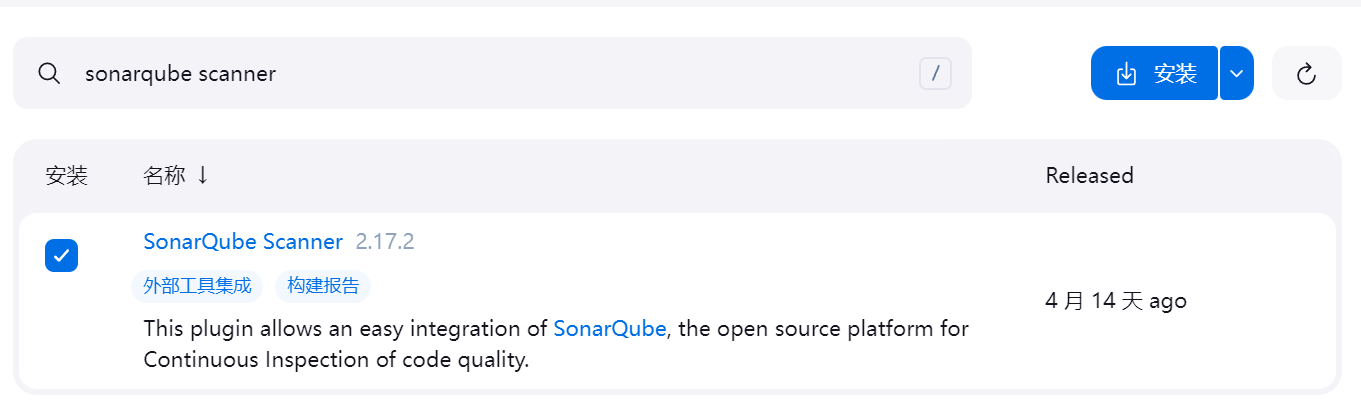Image resolution: width=1361 pixels, height=412 pixels.
Task: Uncheck the SonarQube Scanner install checkbox
Action: [x=61, y=255]
